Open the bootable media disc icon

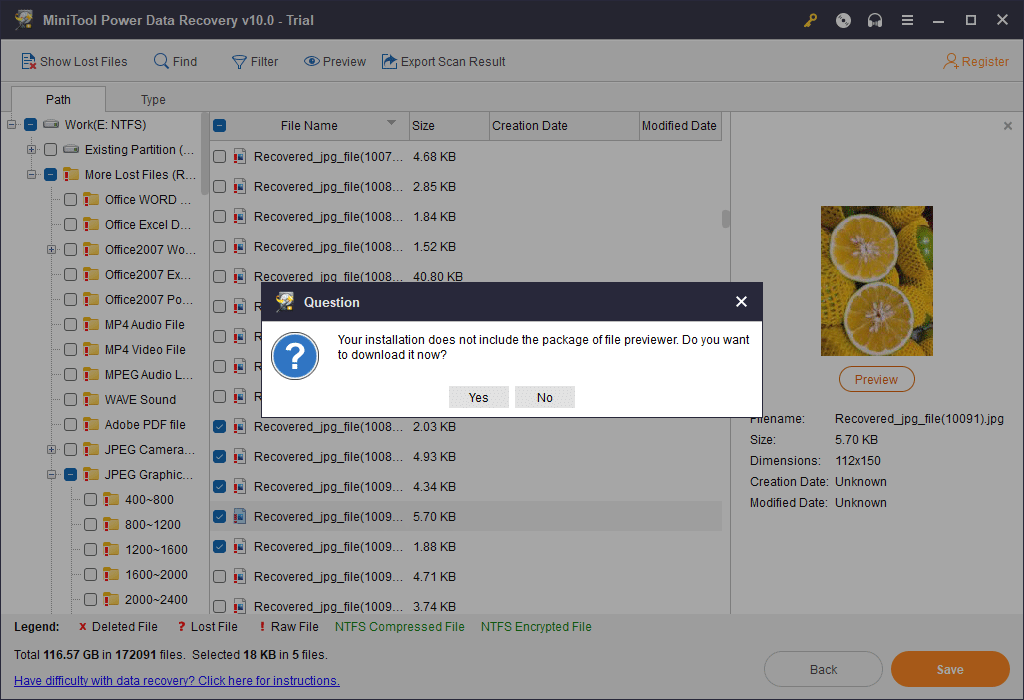(x=843, y=20)
